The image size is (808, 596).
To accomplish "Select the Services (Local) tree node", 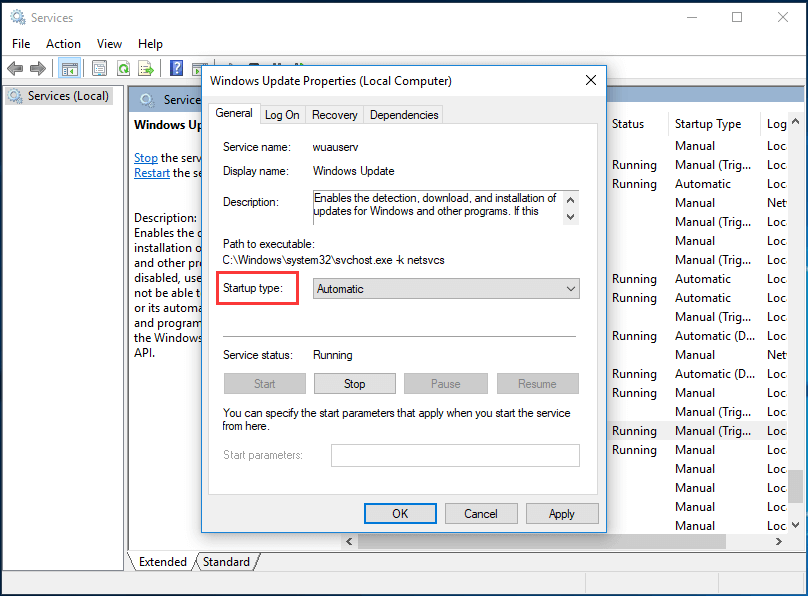I will tap(58, 96).
